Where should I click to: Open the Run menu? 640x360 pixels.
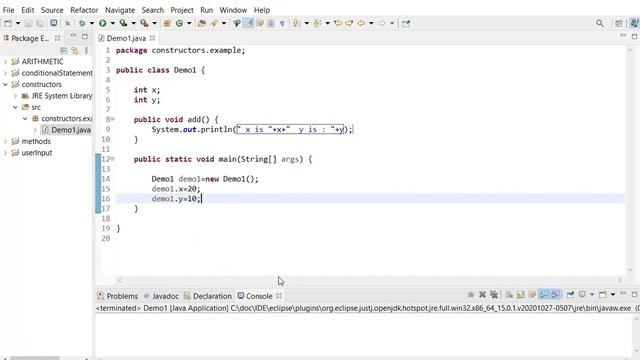point(207,10)
